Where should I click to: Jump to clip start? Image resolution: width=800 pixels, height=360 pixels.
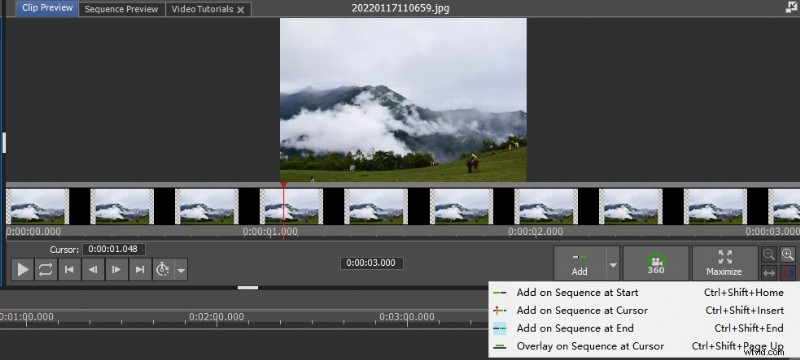[x=69, y=269]
